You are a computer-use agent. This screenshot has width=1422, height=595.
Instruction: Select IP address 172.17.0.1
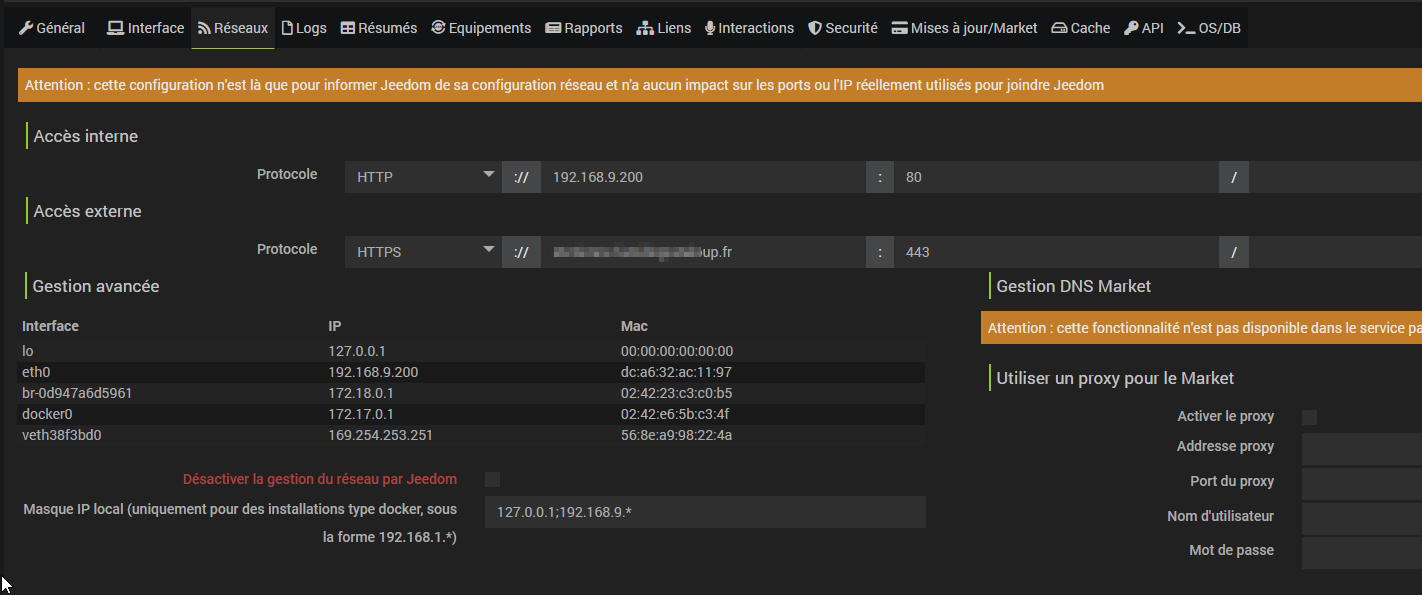click(361, 414)
